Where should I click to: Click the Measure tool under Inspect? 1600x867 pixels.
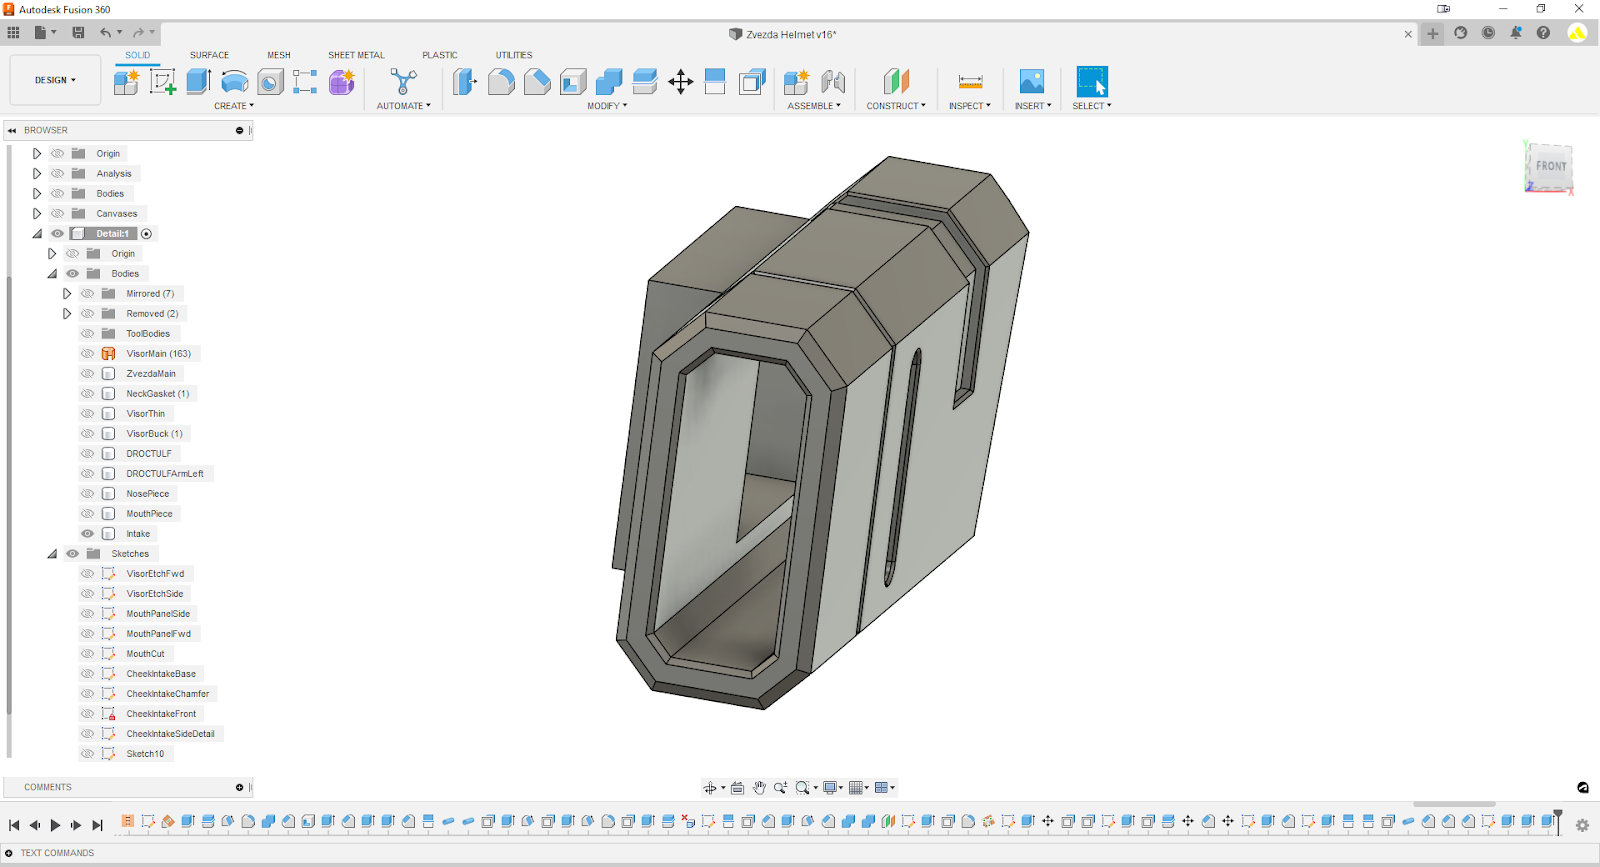coord(969,82)
